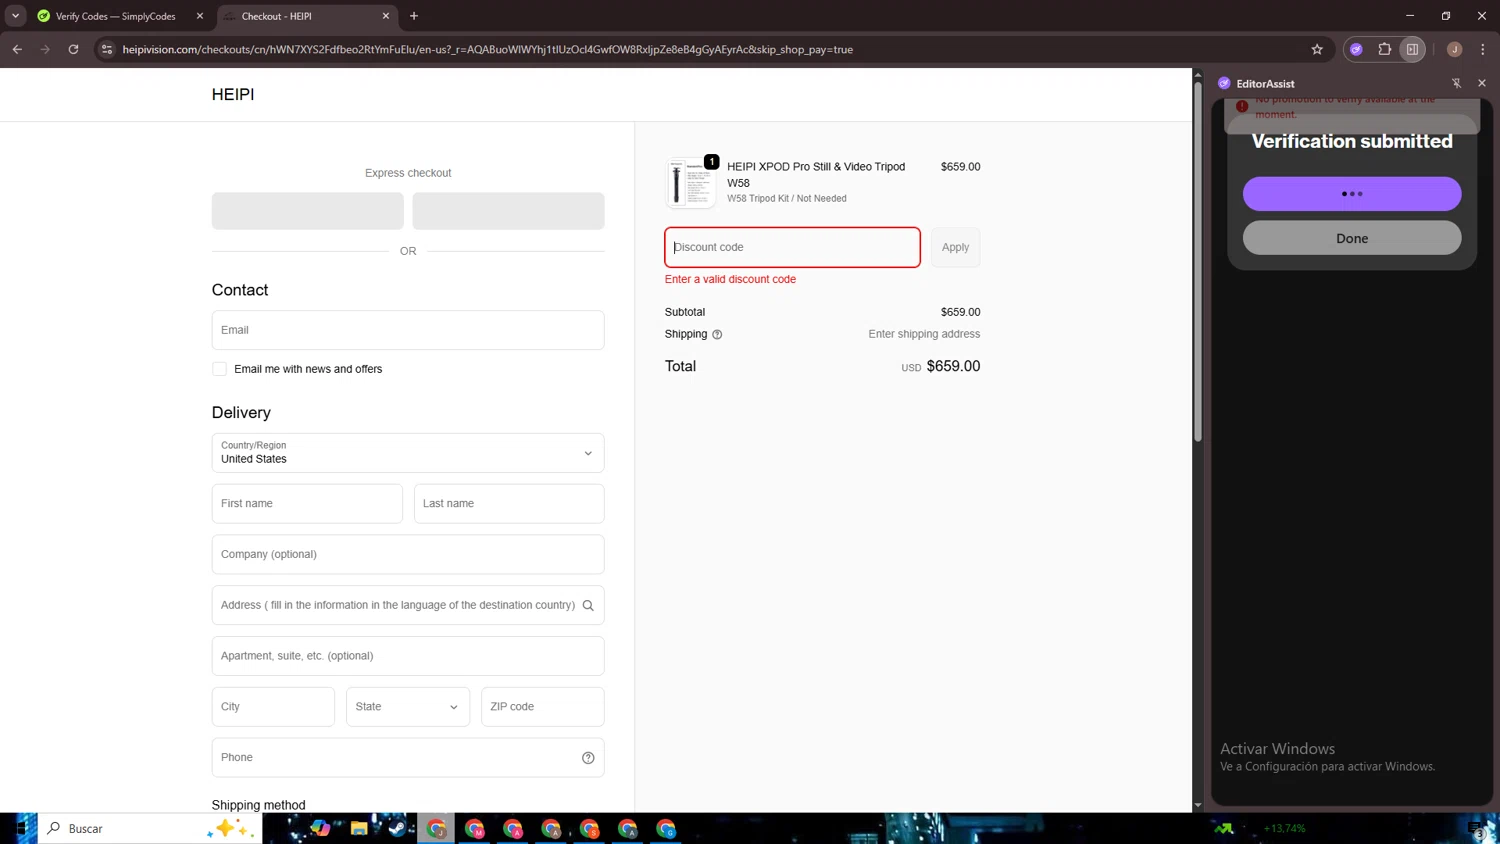Open the new tab plus button
Screen dimensions: 1500x844
tap(414, 16)
